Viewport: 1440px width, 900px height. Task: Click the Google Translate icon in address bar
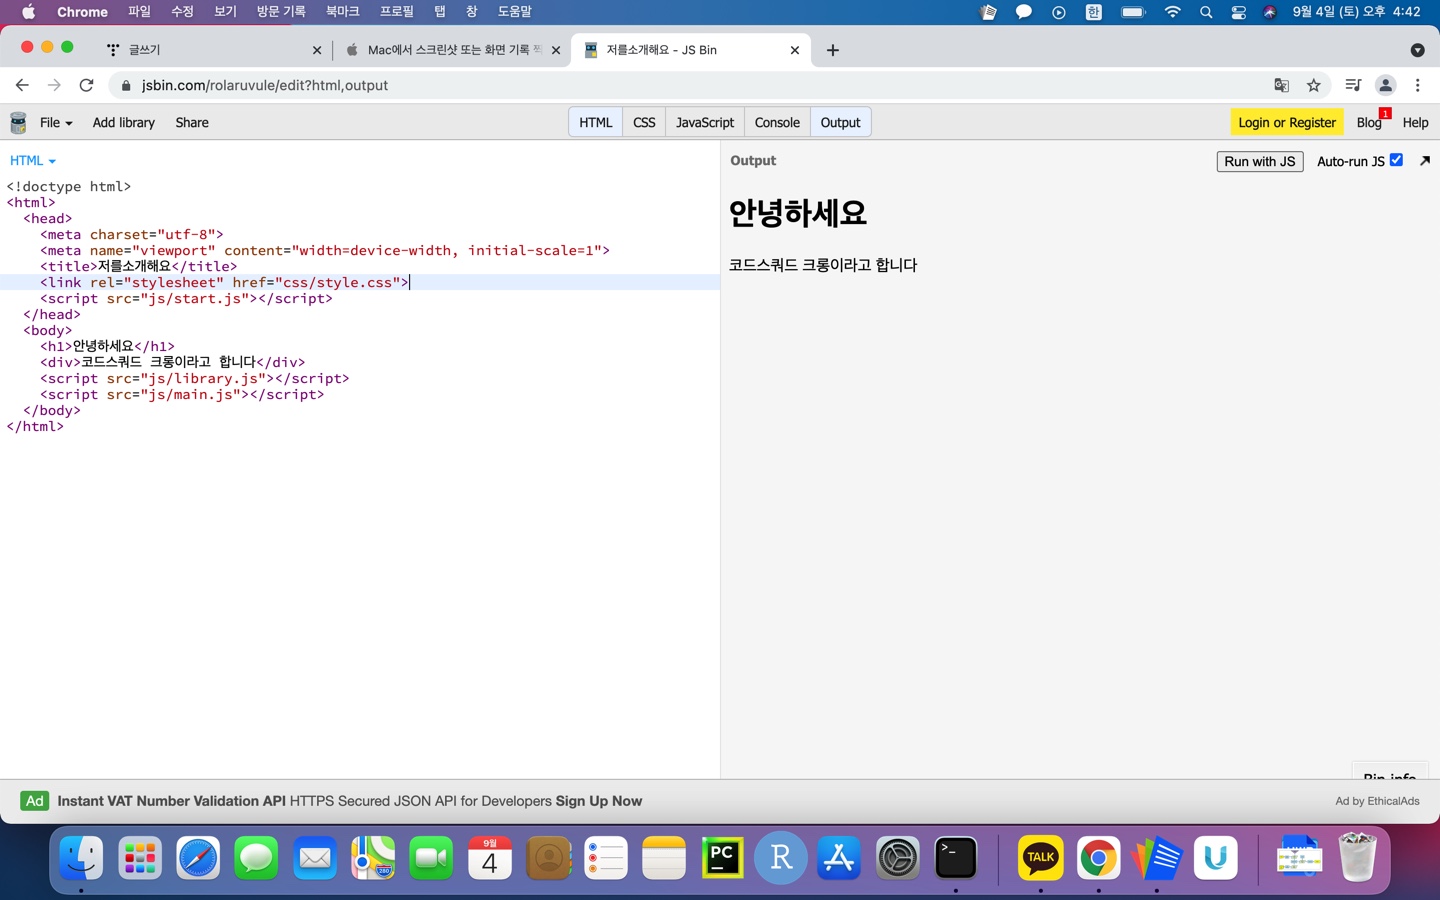(1281, 85)
